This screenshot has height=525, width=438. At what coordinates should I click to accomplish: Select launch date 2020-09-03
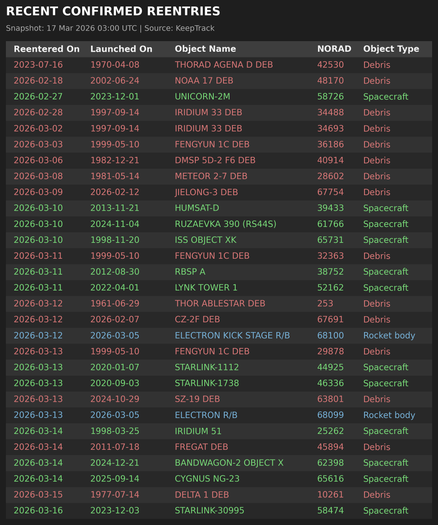[115, 383]
